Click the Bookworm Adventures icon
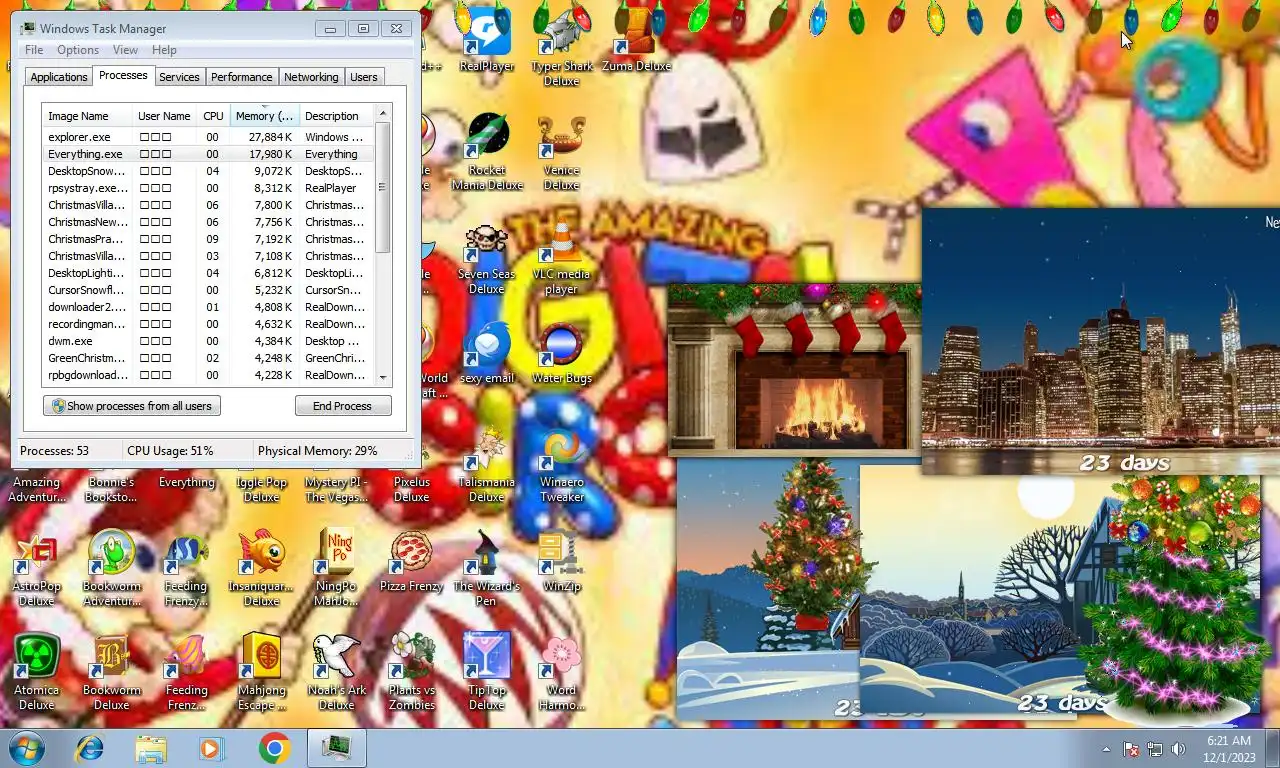Viewport: 1280px width, 768px height. pos(111,567)
